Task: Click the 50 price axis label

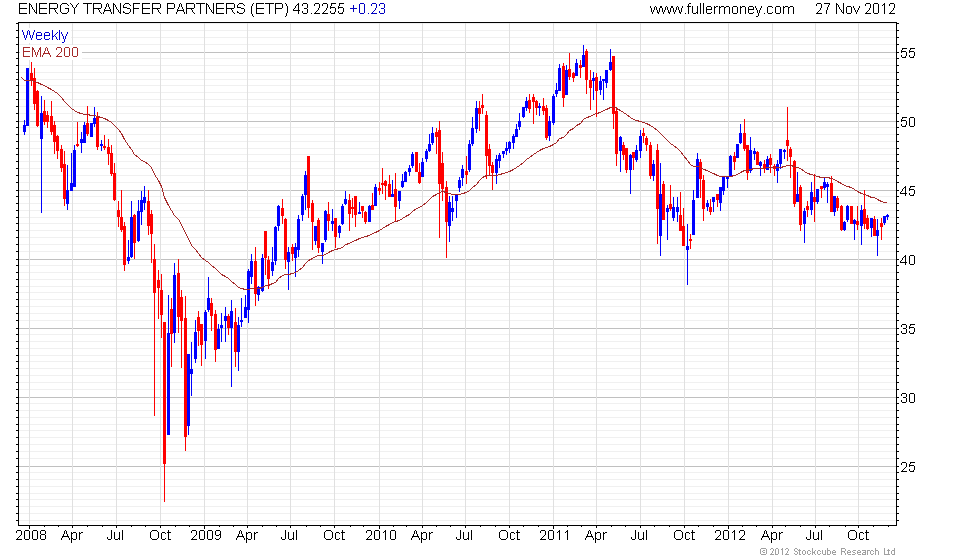Action: point(908,122)
